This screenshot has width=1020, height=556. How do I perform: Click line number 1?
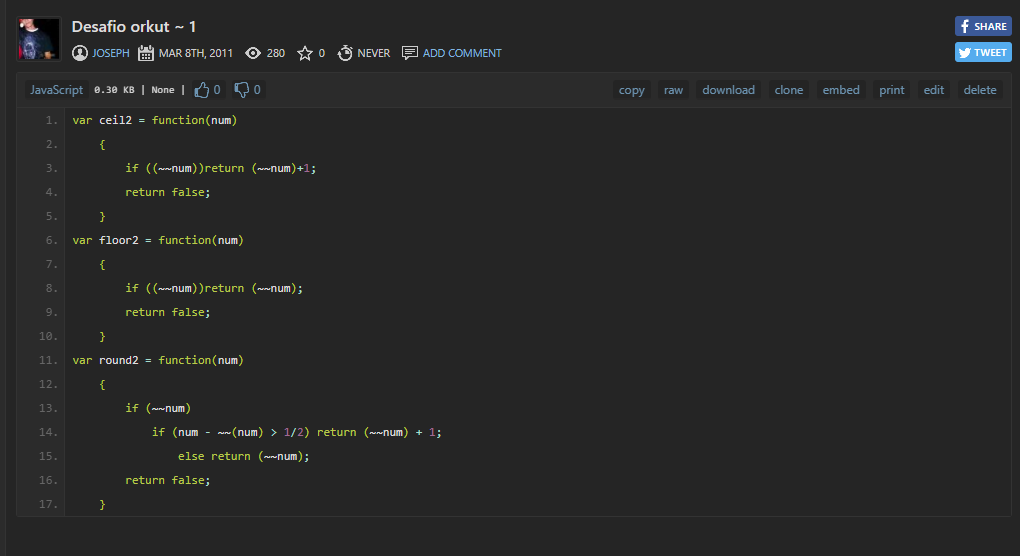coord(51,120)
